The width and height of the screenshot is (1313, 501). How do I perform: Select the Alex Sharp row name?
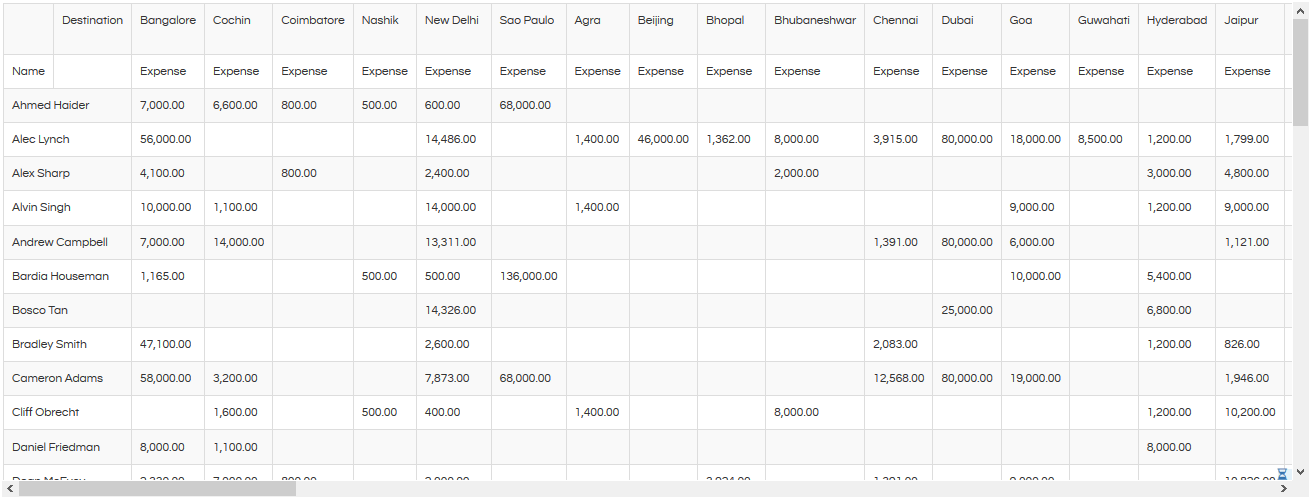[67, 173]
